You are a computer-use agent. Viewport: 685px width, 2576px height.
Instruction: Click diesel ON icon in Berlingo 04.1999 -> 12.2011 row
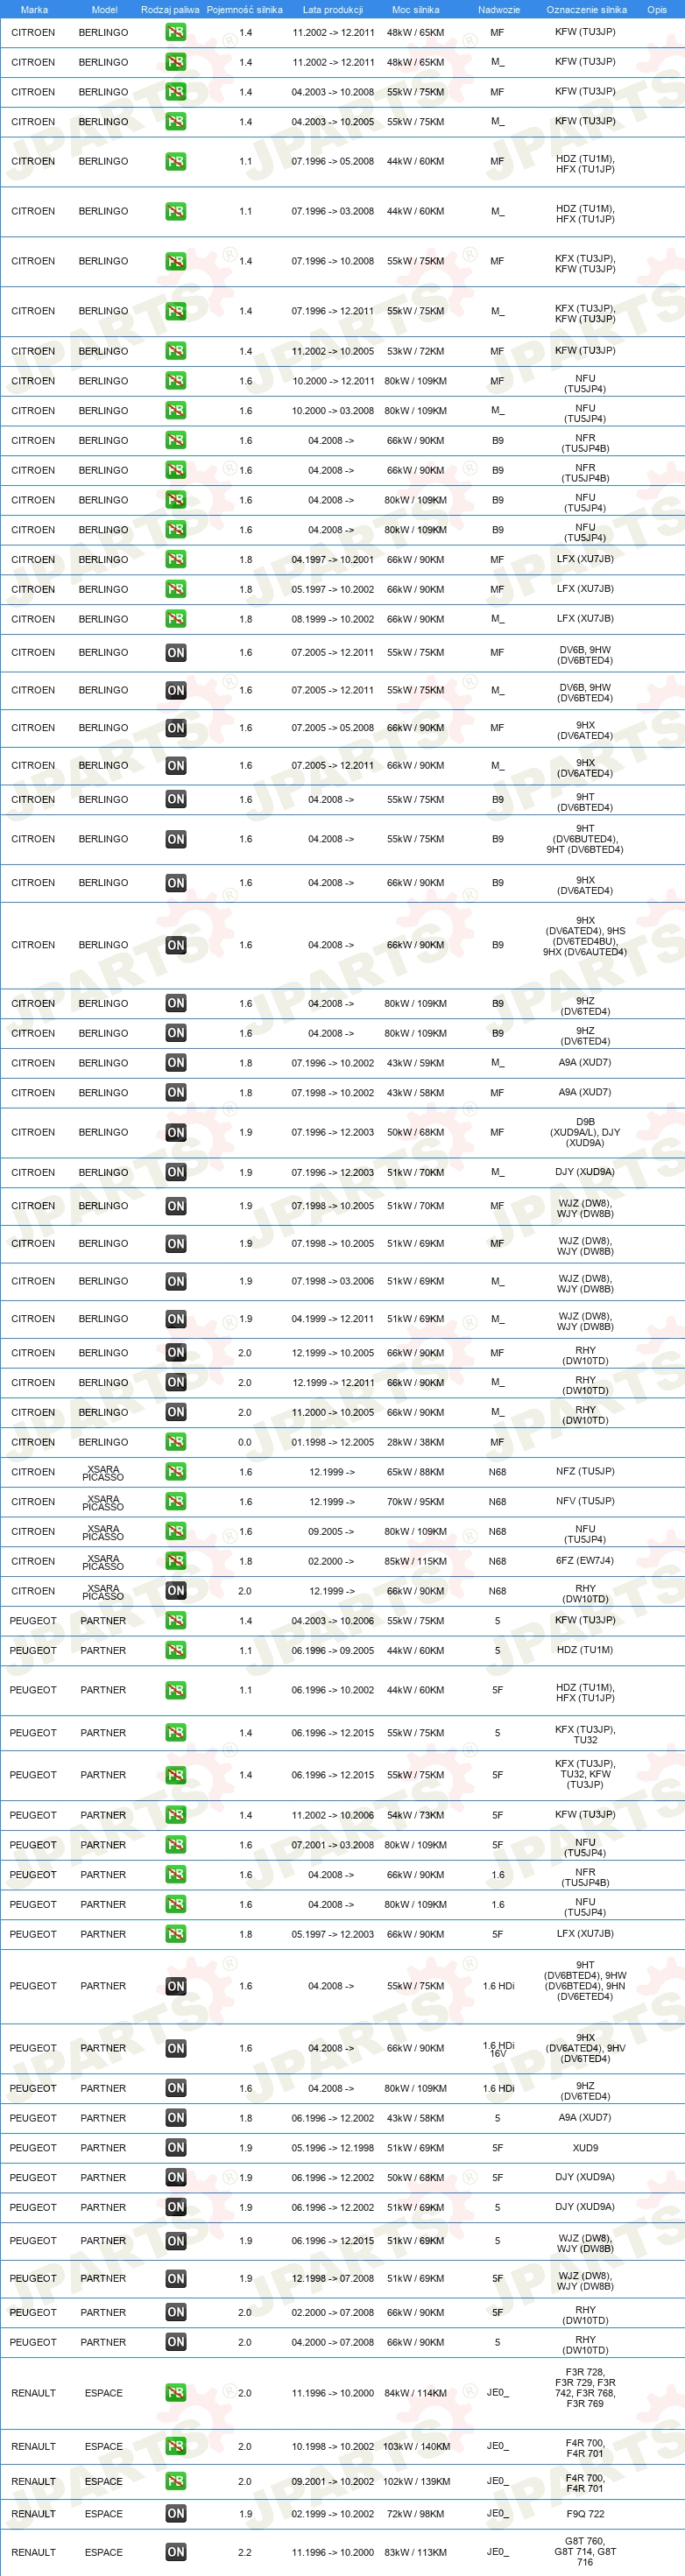pyautogui.click(x=176, y=1319)
